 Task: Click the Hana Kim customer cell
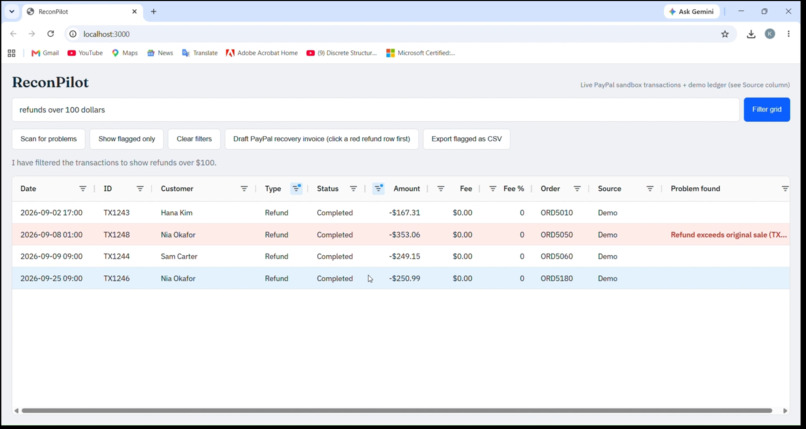tap(176, 213)
